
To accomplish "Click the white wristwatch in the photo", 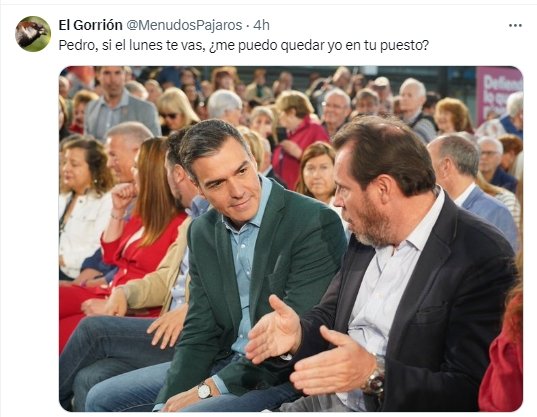I will [204, 390].
